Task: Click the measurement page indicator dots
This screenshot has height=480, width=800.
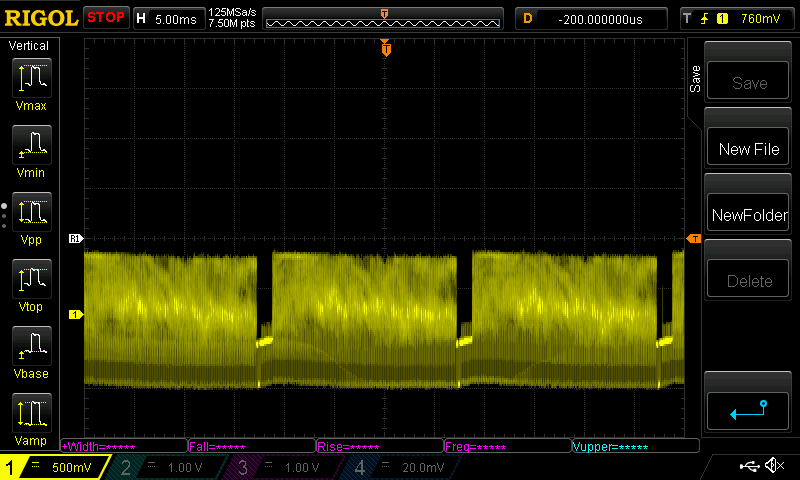Action: (x=4, y=216)
